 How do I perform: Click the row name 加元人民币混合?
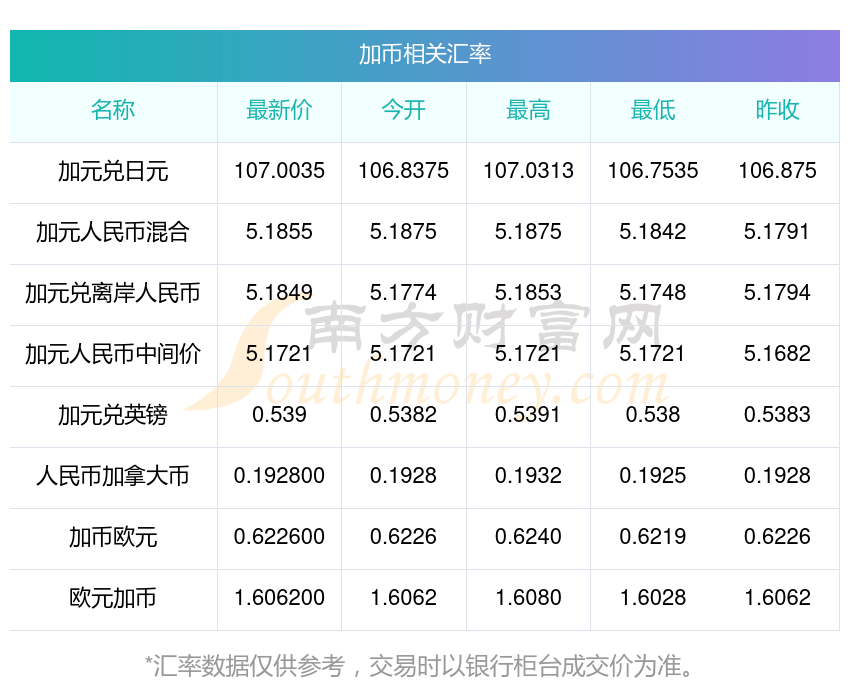click(113, 232)
